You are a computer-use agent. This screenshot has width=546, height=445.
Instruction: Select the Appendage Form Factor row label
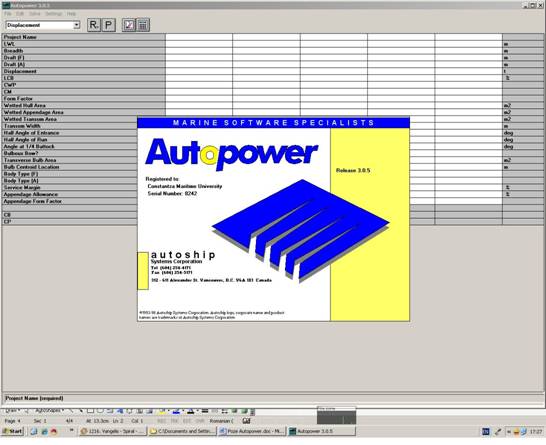(70, 201)
